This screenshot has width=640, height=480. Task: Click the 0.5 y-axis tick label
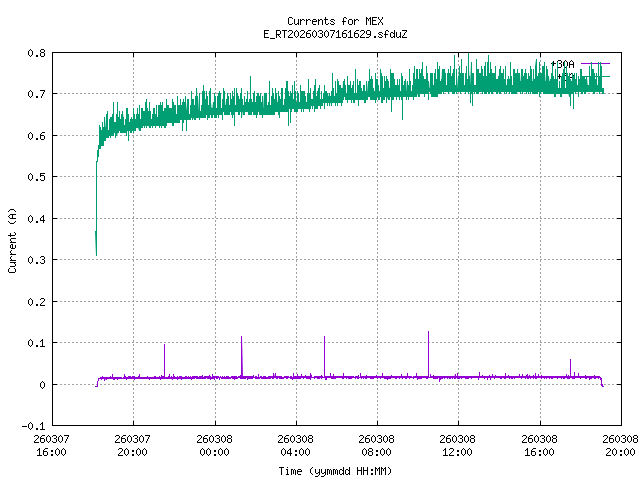tap(35, 177)
